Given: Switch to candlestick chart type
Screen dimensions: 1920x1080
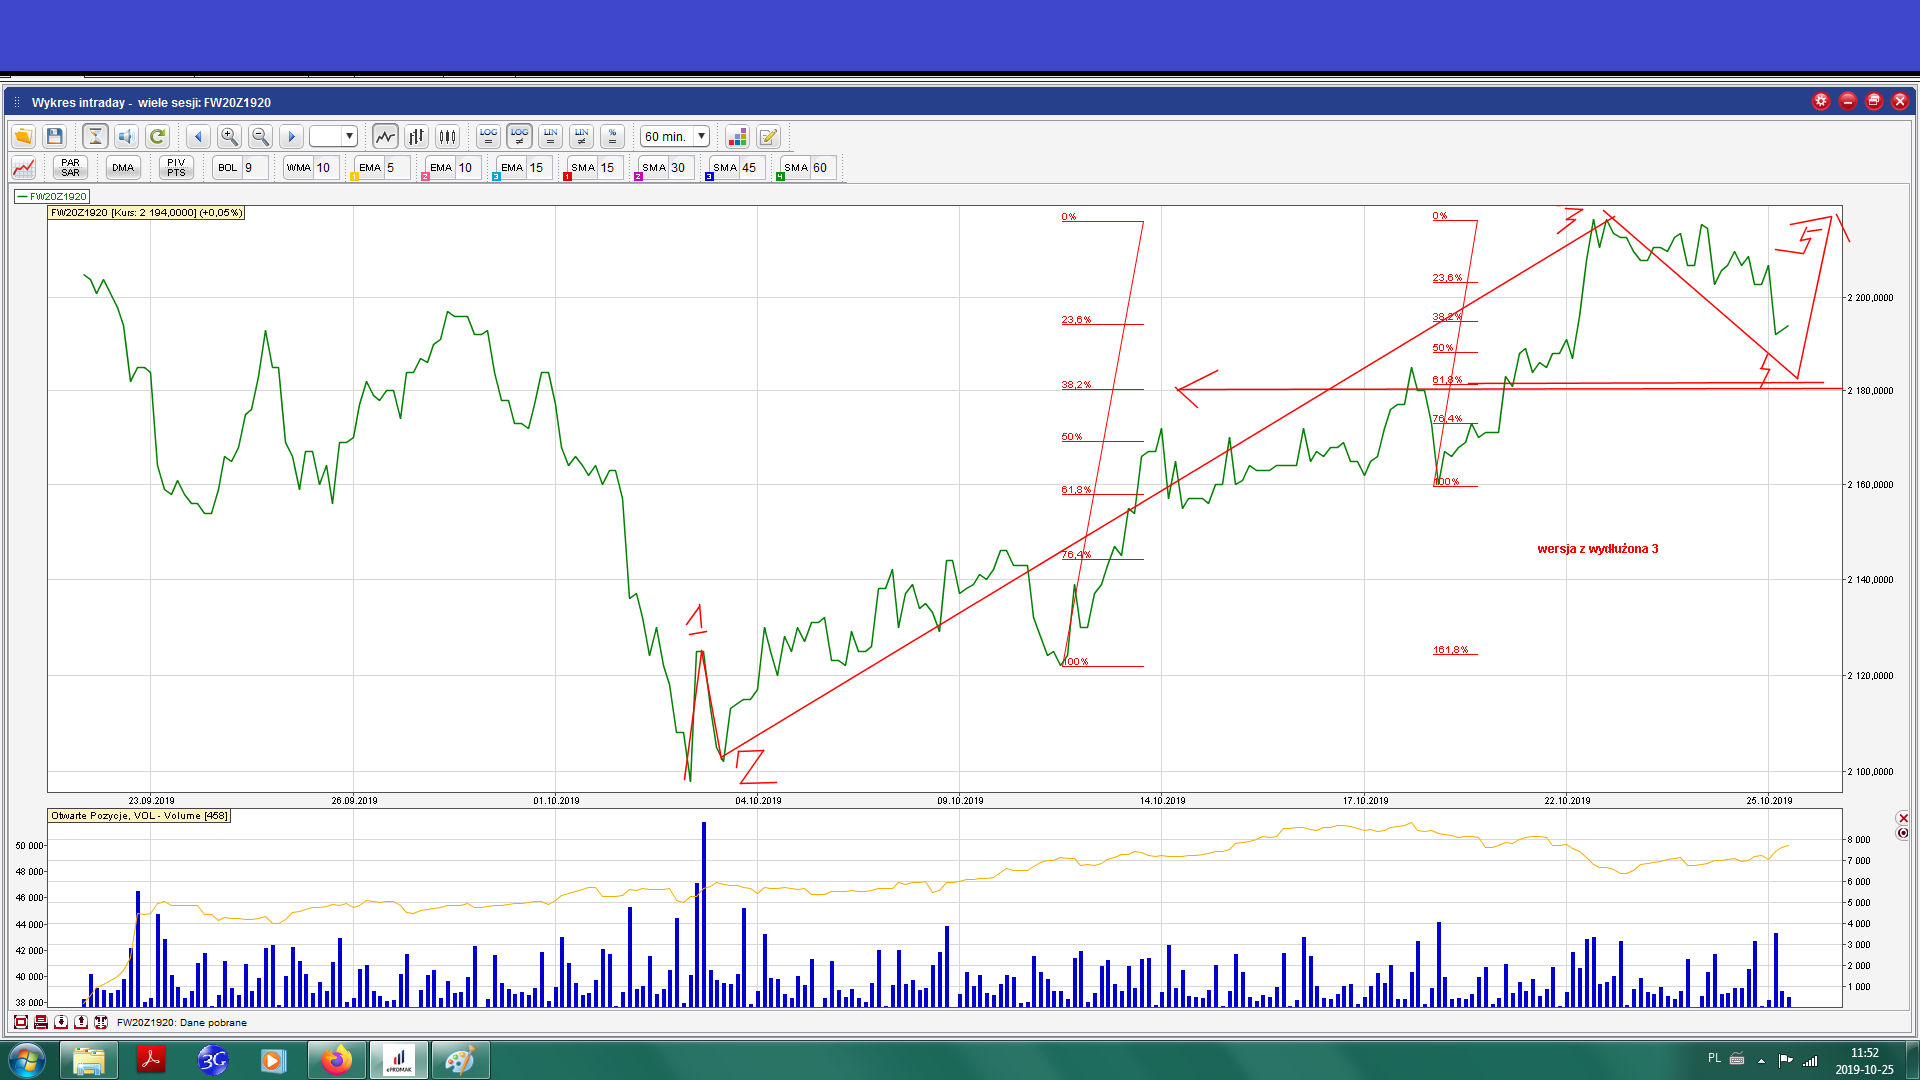Looking at the screenshot, I should point(447,136).
